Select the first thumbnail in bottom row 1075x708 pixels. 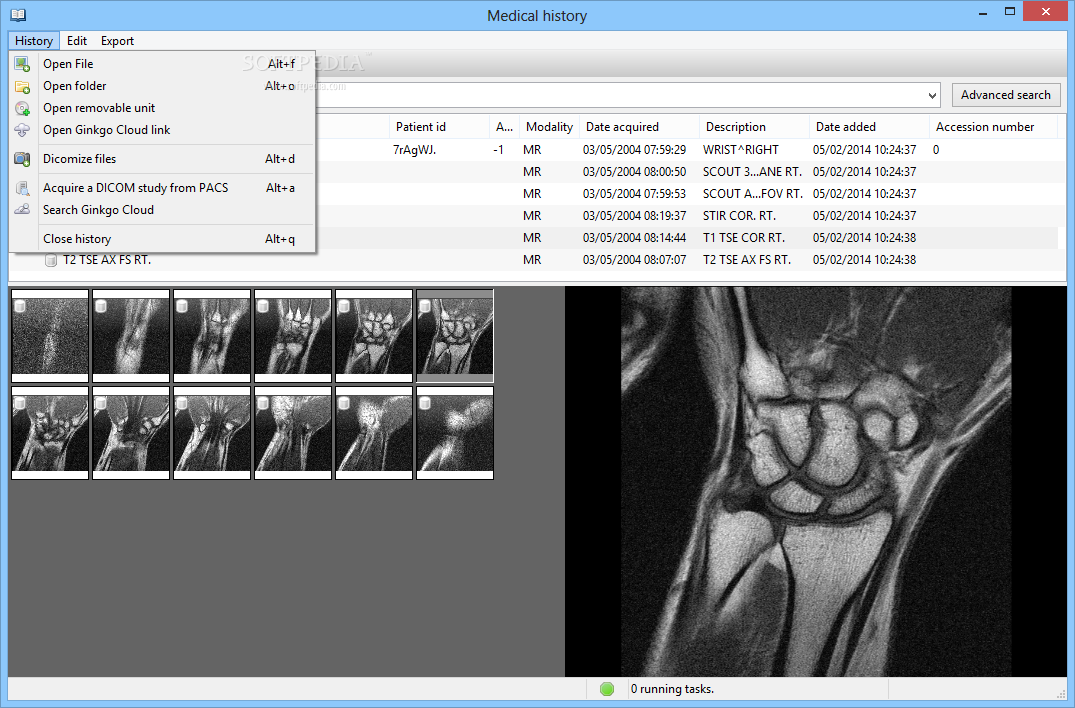[50, 433]
